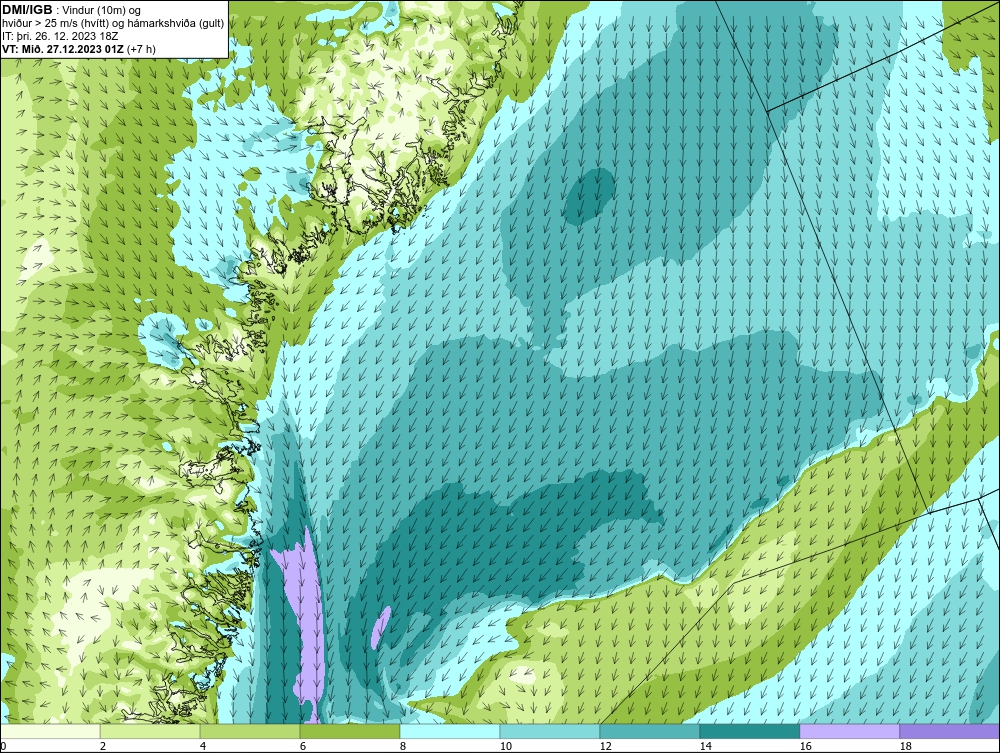Click the 0–2 m/s pale legend swatch

point(50,731)
